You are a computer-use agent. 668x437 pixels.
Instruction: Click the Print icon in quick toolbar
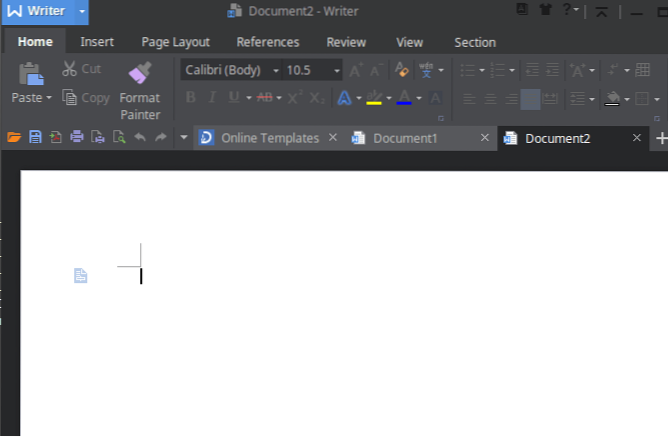point(77,138)
